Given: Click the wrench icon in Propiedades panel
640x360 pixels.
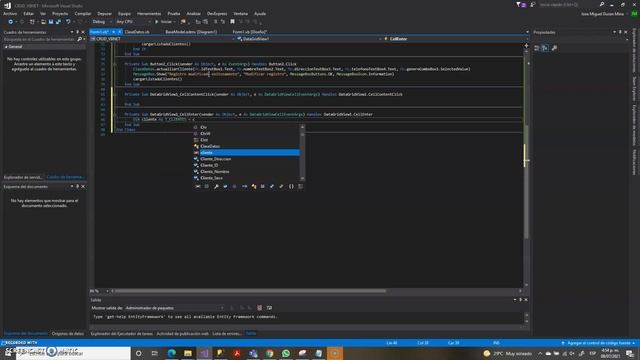Looking at the screenshot, I should pyautogui.click(x=554, y=48).
